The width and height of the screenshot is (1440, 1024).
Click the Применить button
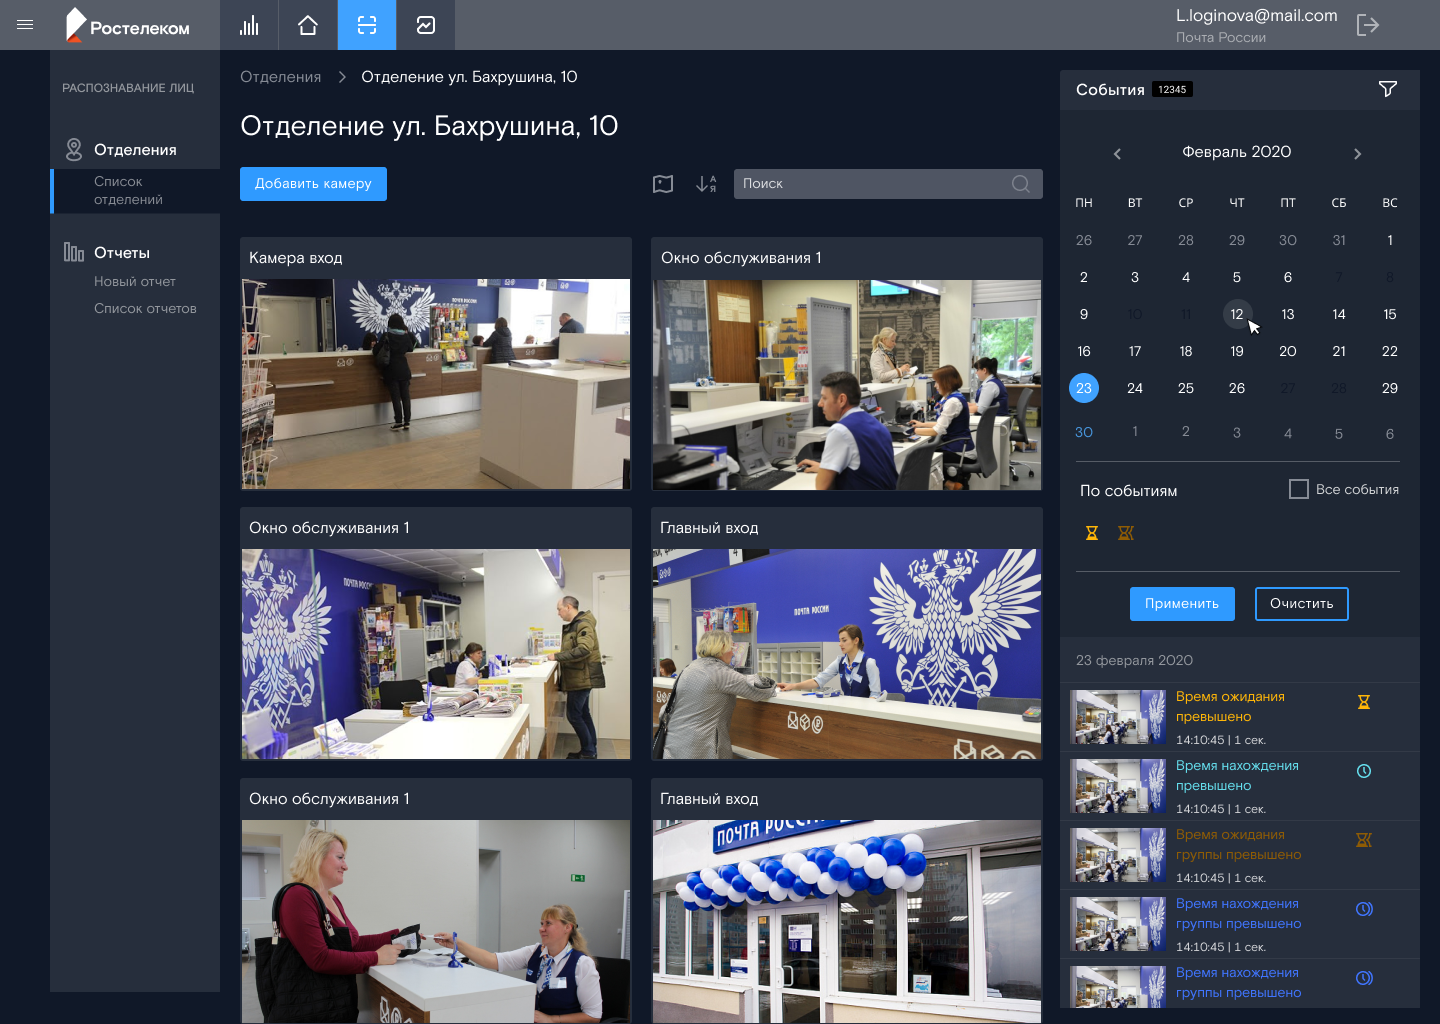pyautogui.click(x=1182, y=604)
